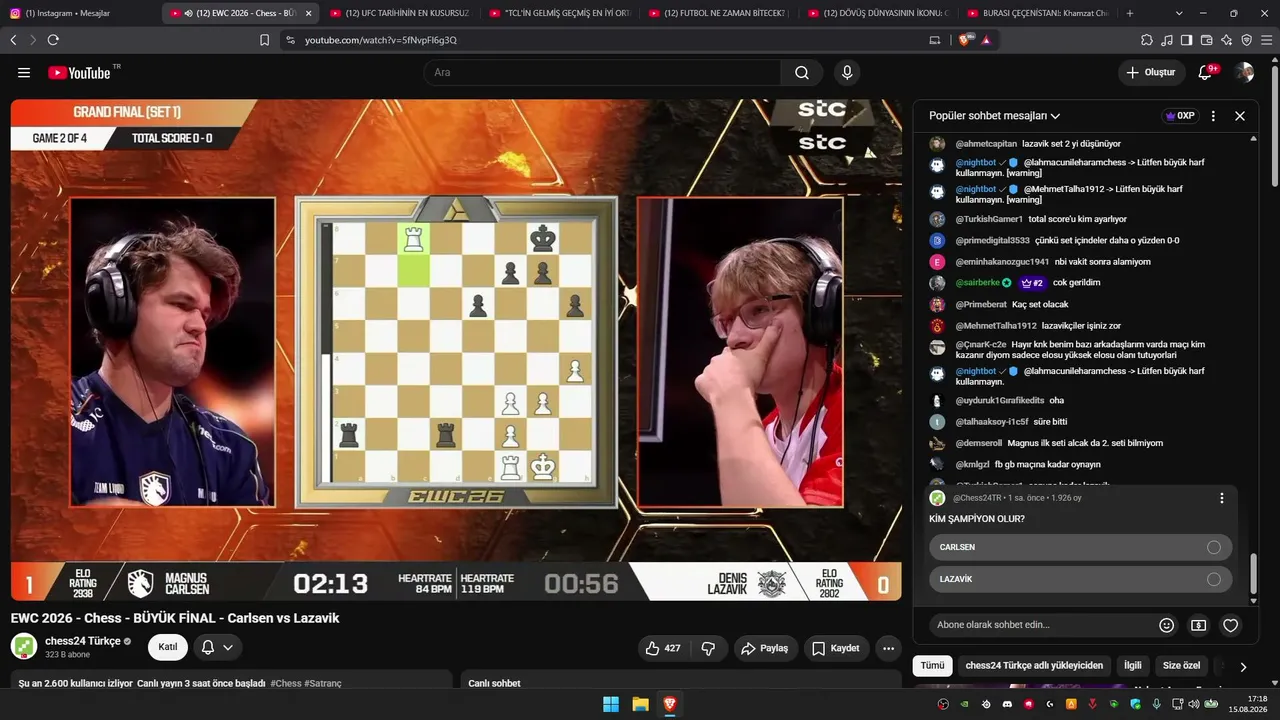Close the EWC 2026 Chess tab

(308, 13)
